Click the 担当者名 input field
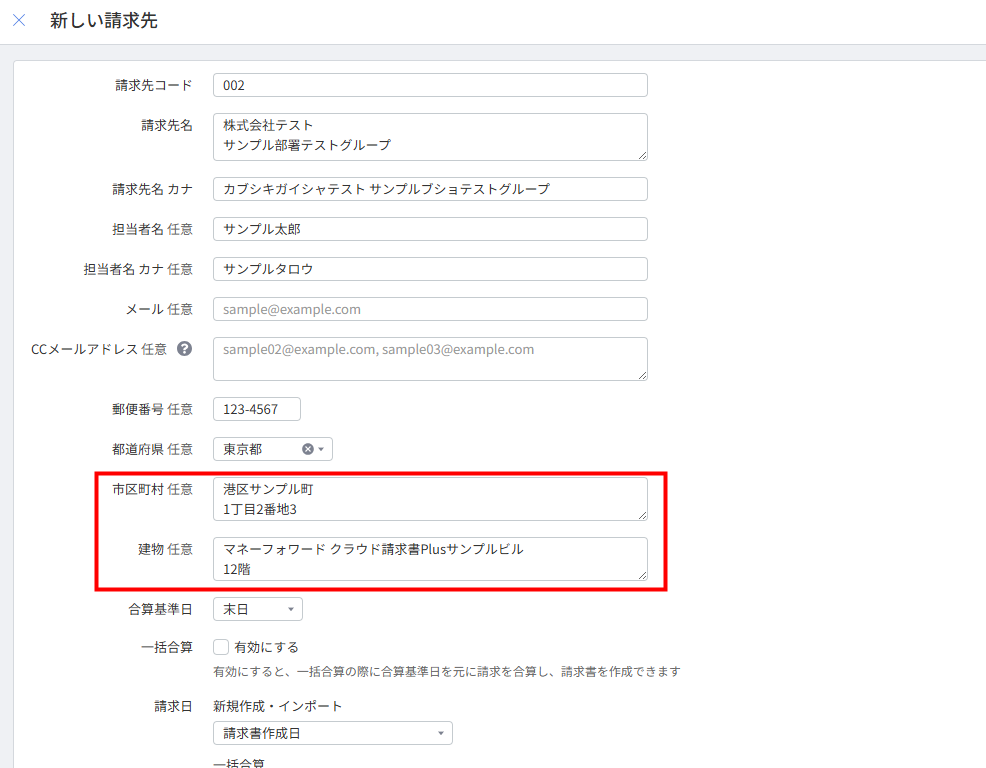 (x=430, y=229)
